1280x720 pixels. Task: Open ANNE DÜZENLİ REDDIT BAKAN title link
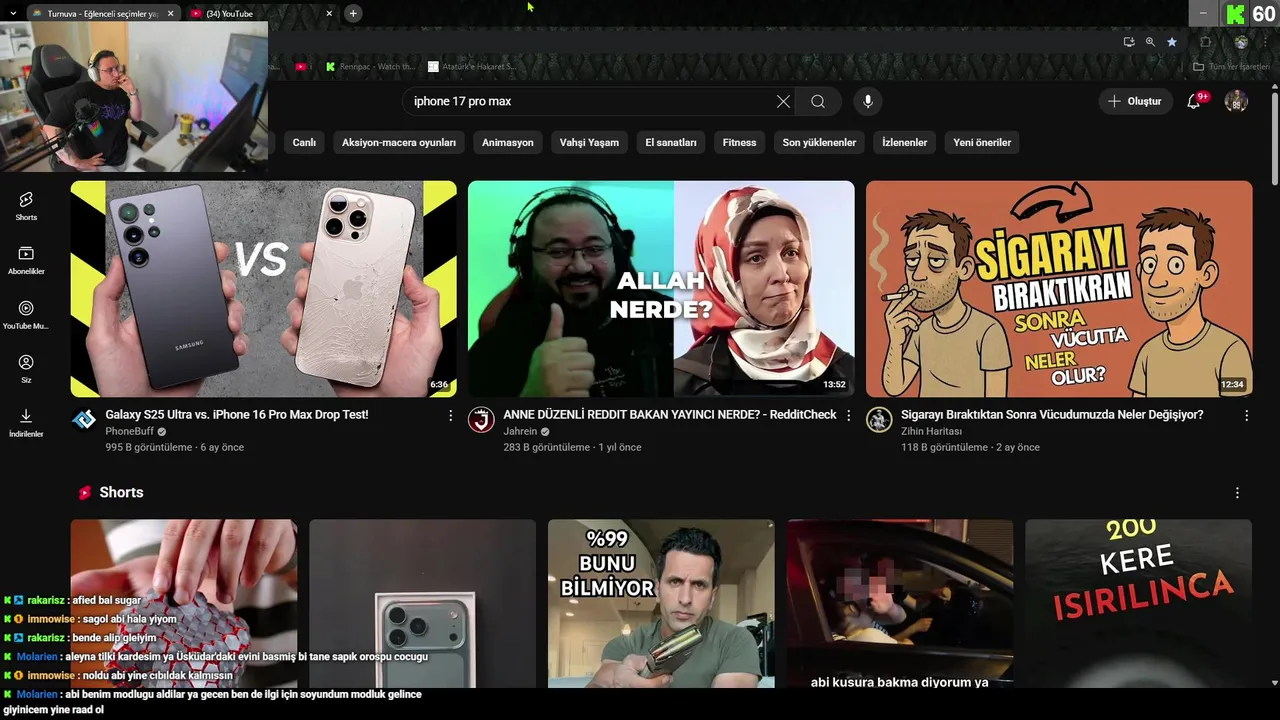coord(670,415)
